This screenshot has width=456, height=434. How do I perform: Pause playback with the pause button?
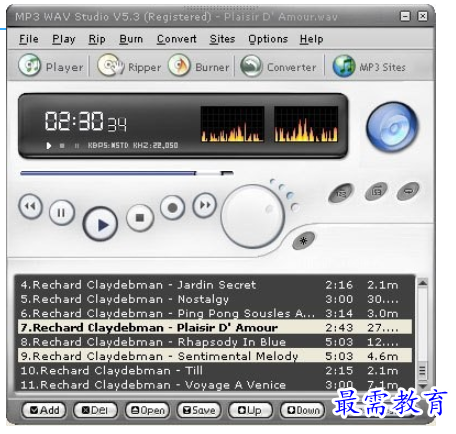coord(62,213)
